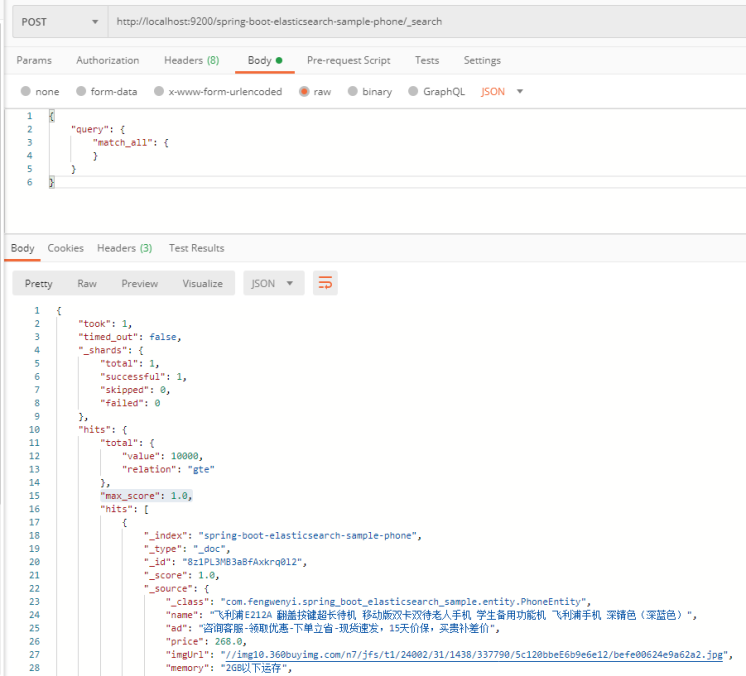
Task: Open request Headers (8) tab
Action: click(191, 60)
